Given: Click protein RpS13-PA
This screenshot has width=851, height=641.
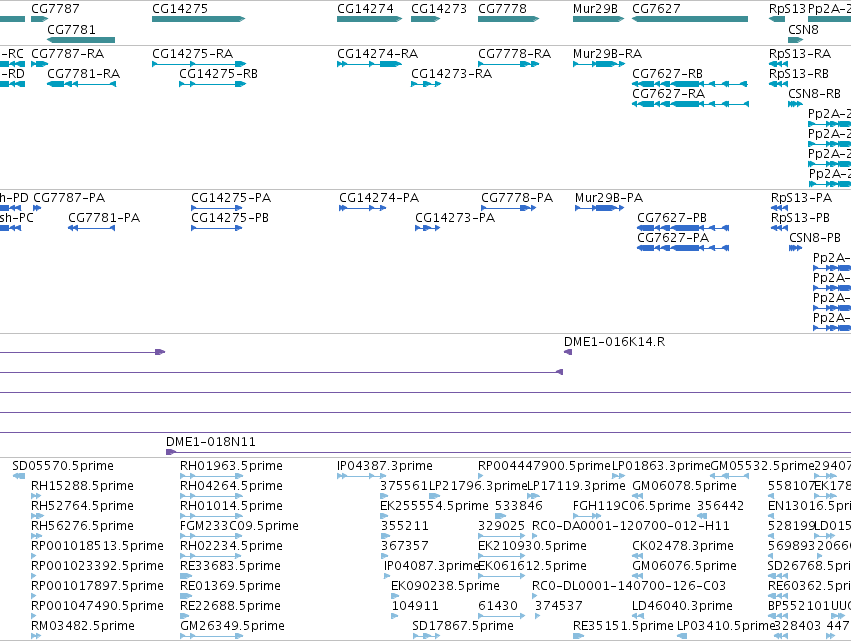Looking at the screenshot, I should [x=802, y=198].
